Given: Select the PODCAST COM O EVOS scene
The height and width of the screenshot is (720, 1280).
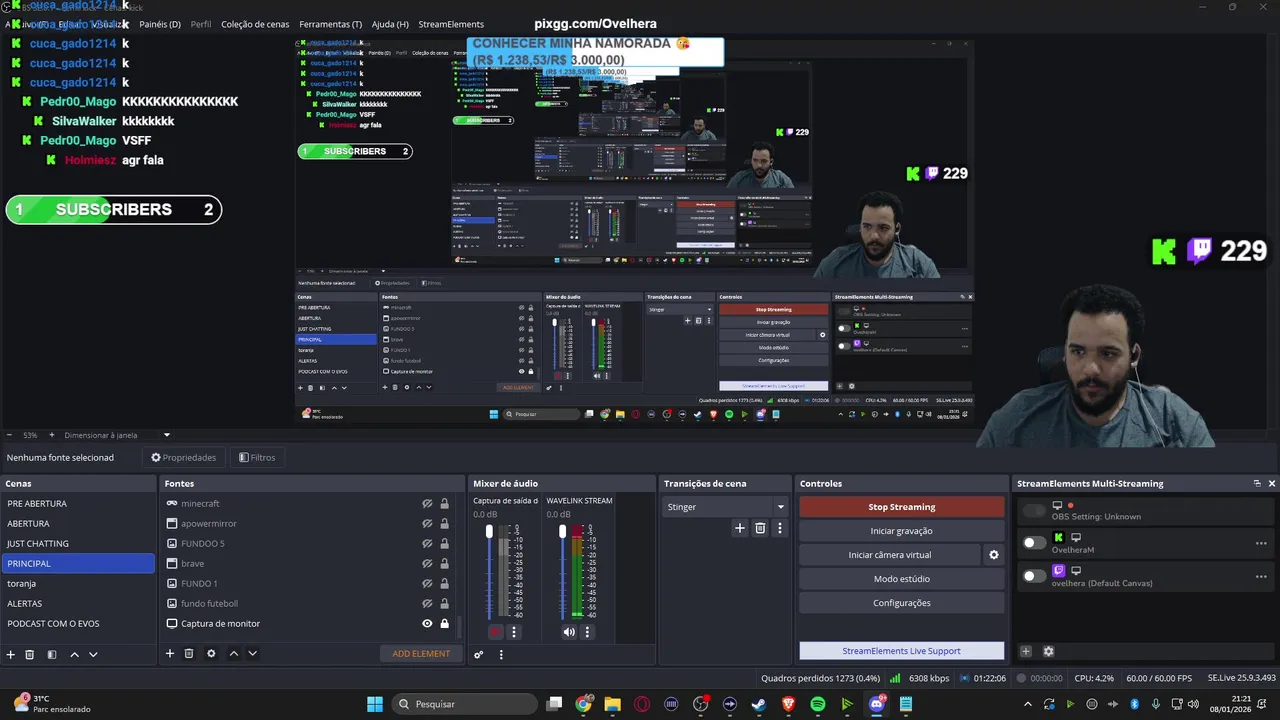Looking at the screenshot, I should click(x=78, y=624).
